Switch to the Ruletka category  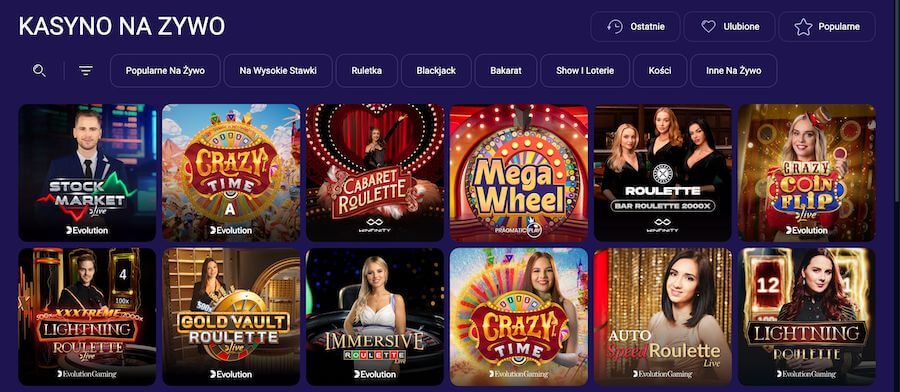(367, 71)
